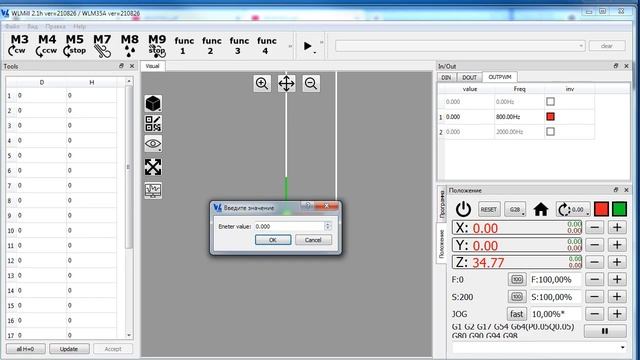
Task: Run custom func 3
Action: click(x=239, y=45)
